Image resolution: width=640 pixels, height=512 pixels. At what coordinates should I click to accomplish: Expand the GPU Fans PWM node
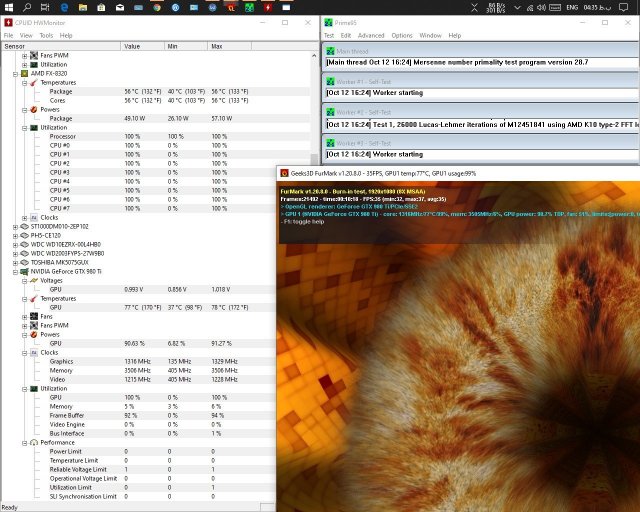click(x=24, y=325)
